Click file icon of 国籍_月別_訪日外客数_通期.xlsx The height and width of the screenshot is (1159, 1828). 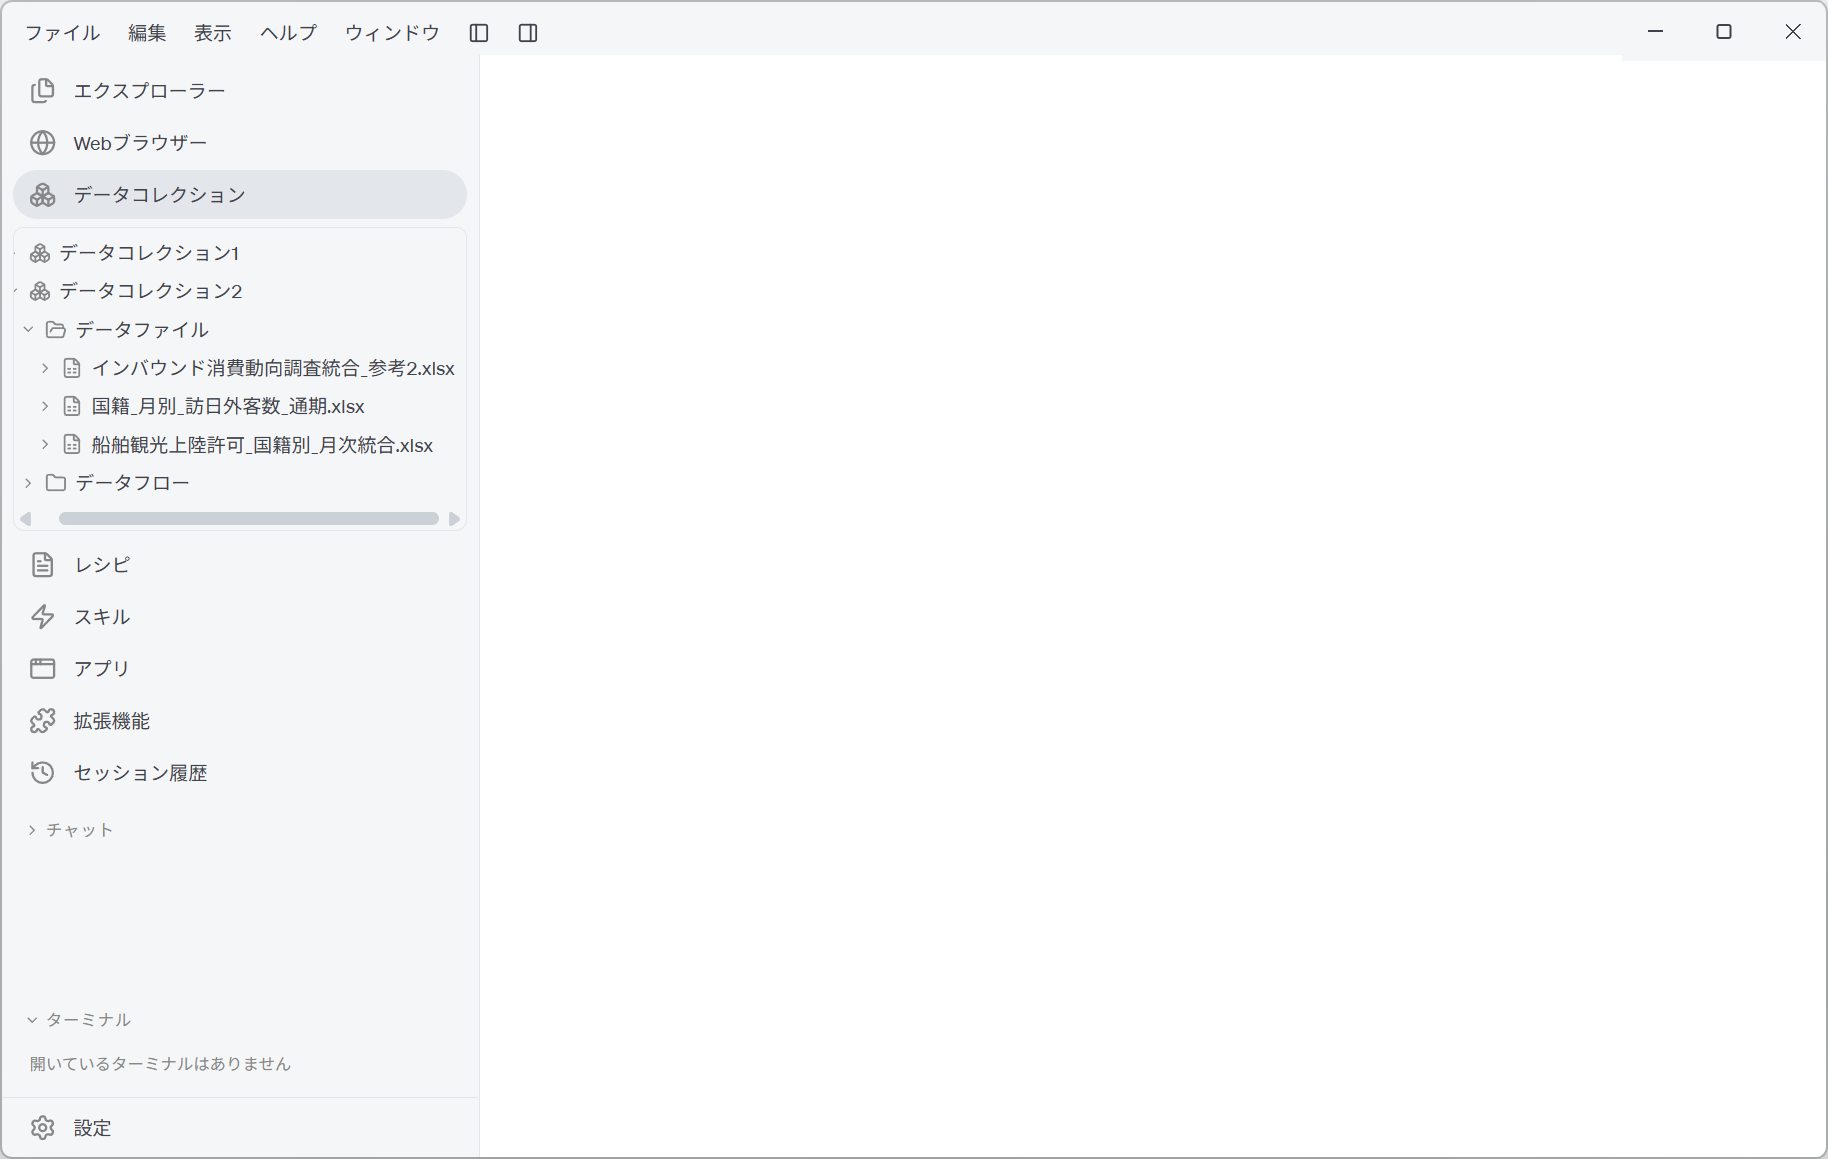pos(72,406)
